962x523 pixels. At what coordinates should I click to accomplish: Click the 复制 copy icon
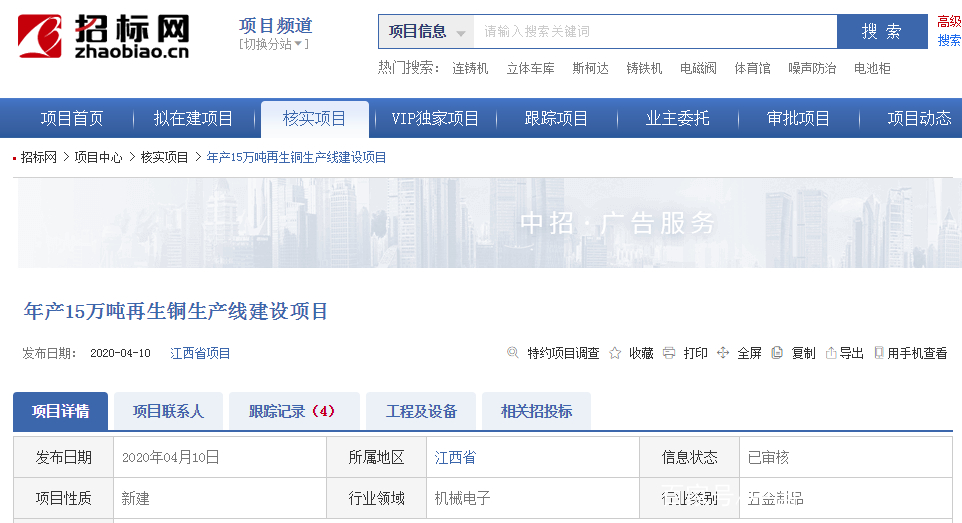(x=777, y=353)
